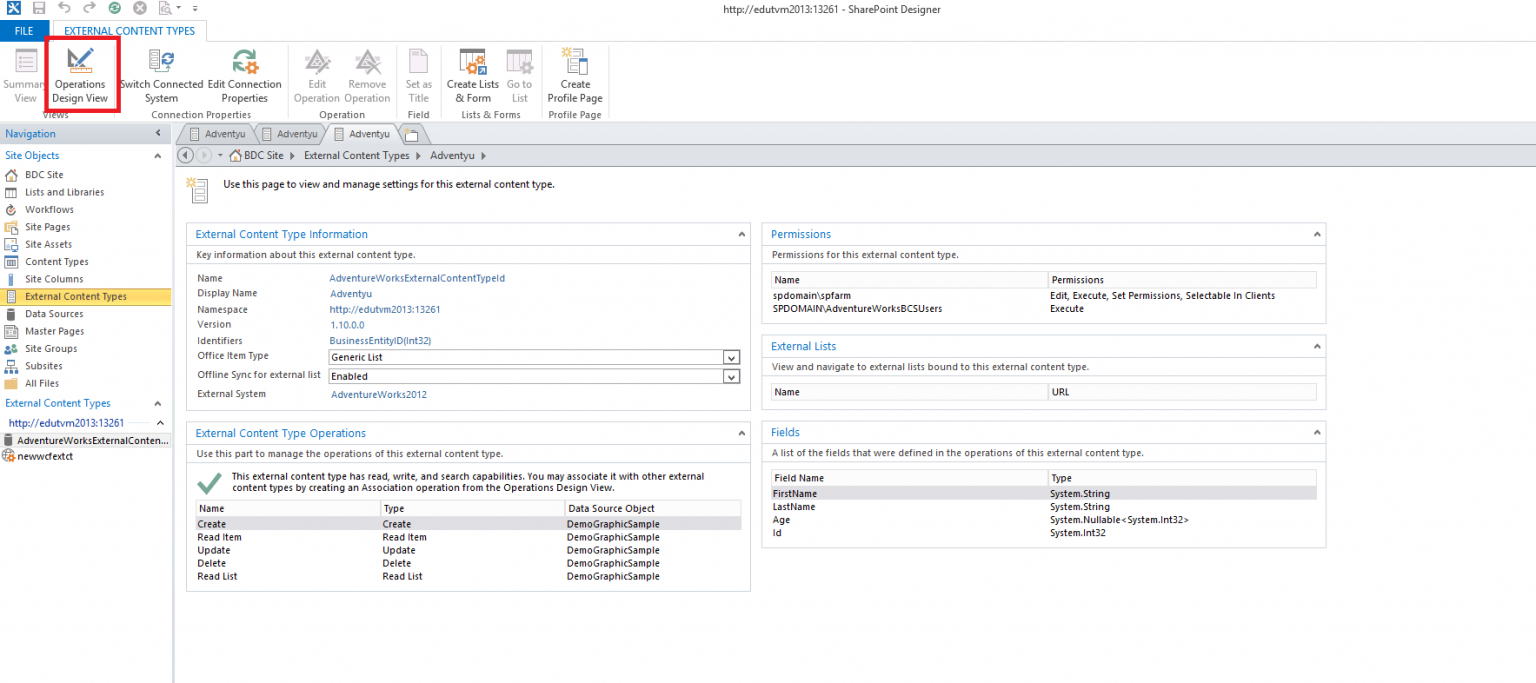Collapse the Permissions section
Image resolution: width=1536 pixels, height=683 pixels.
coord(1317,233)
